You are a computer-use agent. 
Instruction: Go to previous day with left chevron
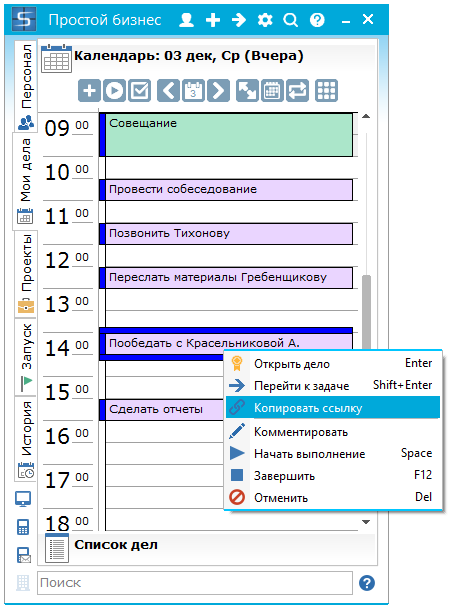[x=168, y=90]
